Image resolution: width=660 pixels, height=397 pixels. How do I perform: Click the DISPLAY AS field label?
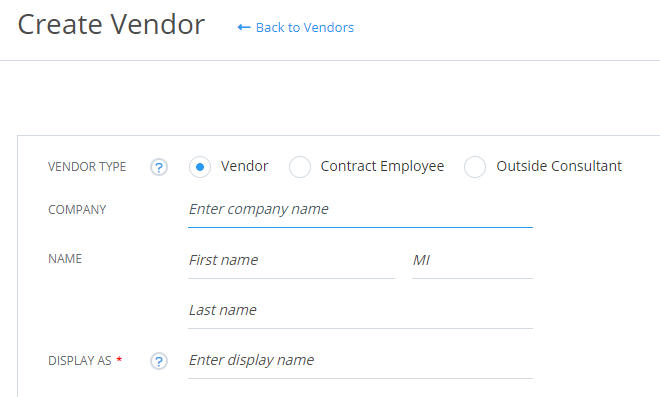pos(80,361)
